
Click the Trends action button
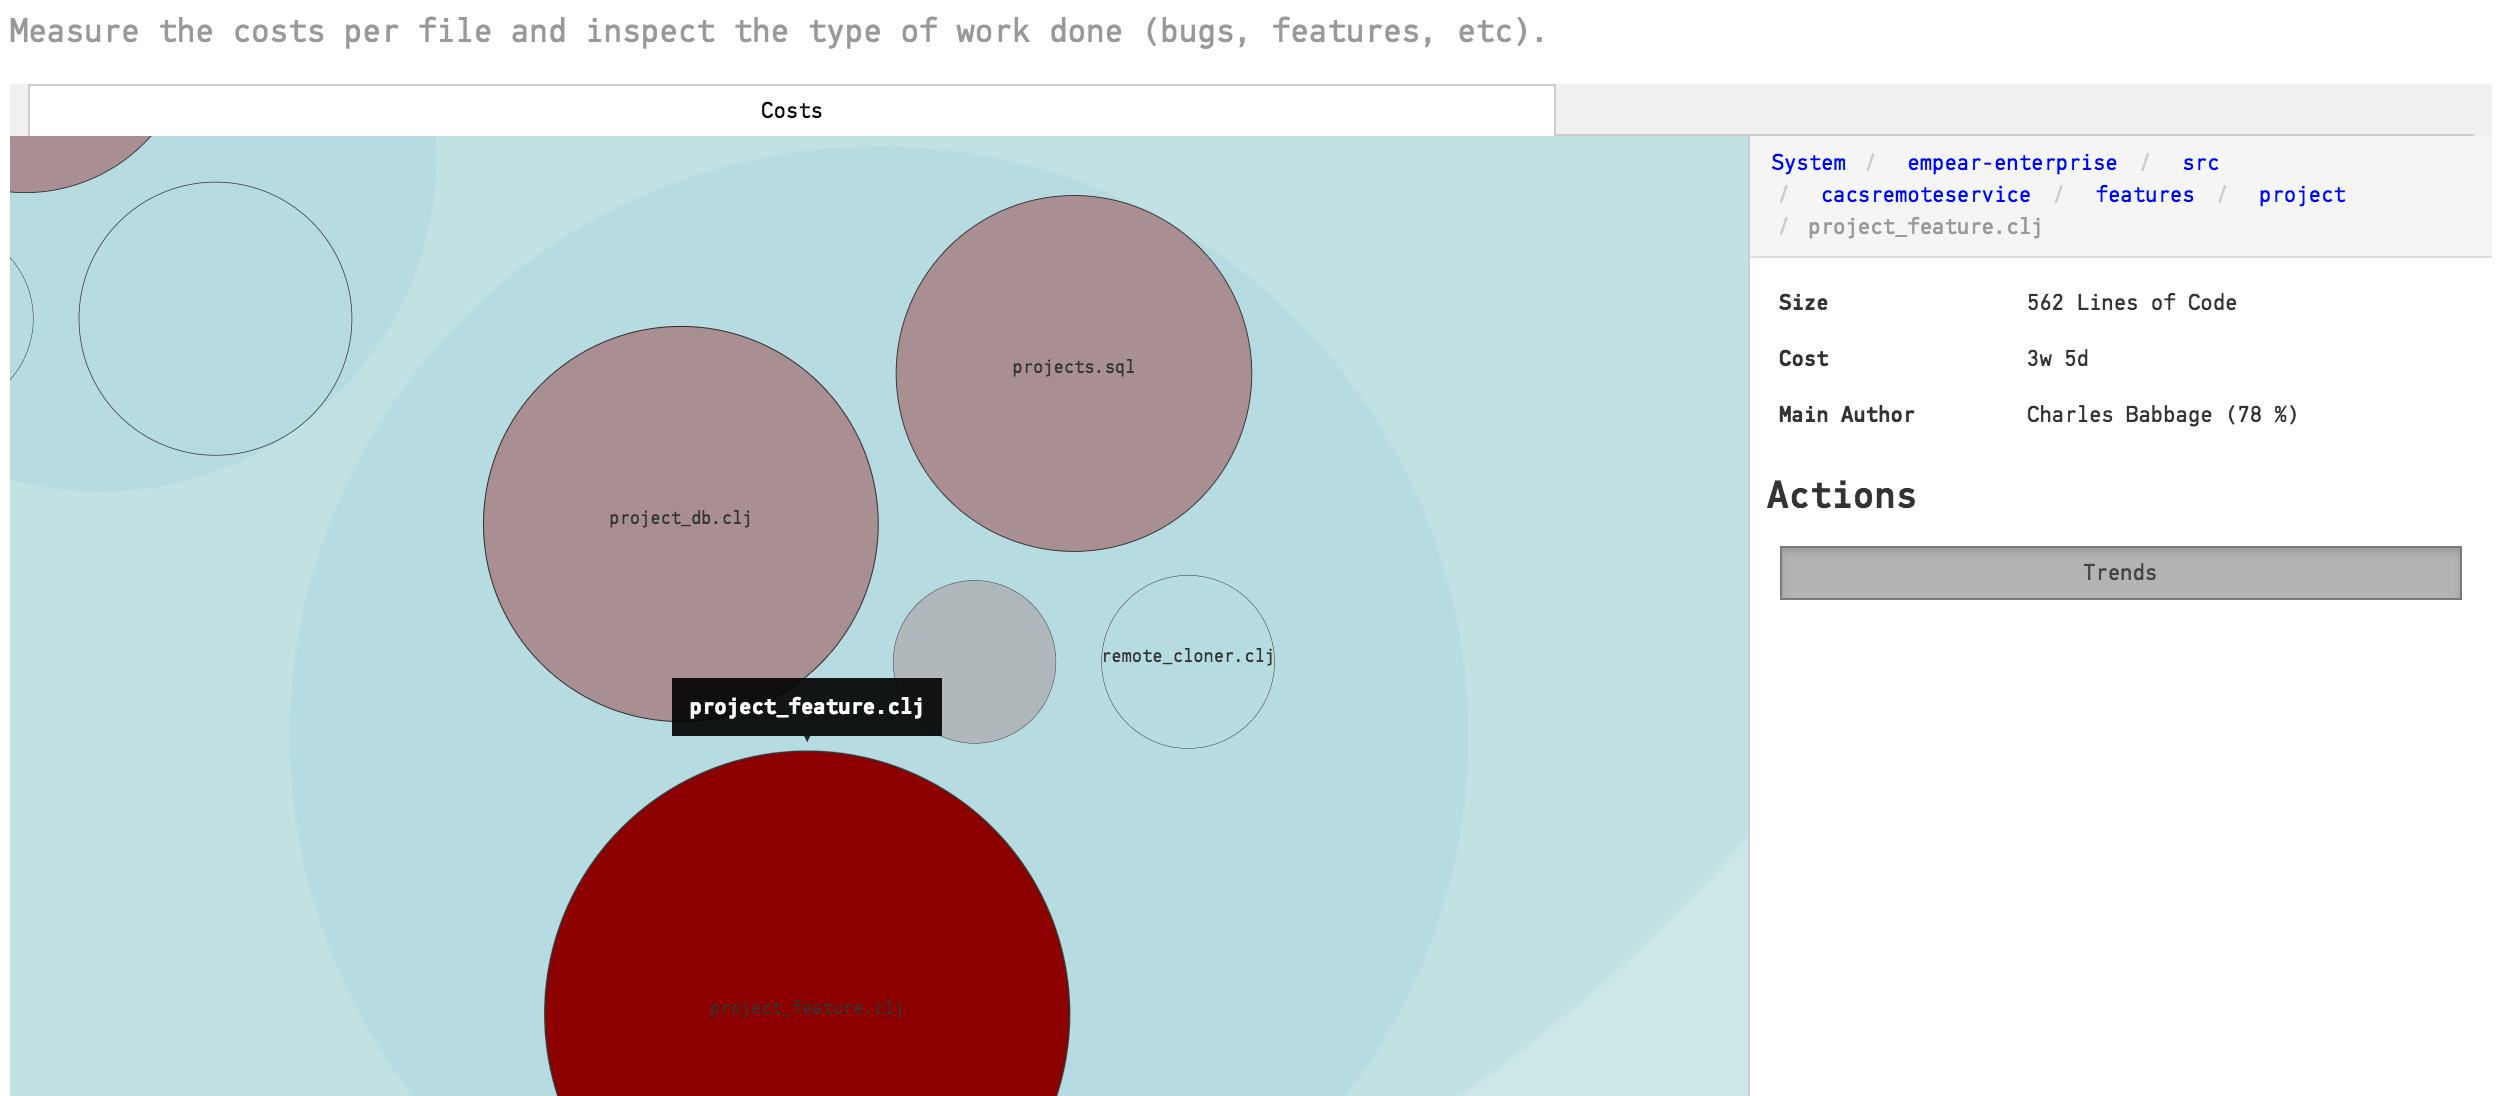2119,572
